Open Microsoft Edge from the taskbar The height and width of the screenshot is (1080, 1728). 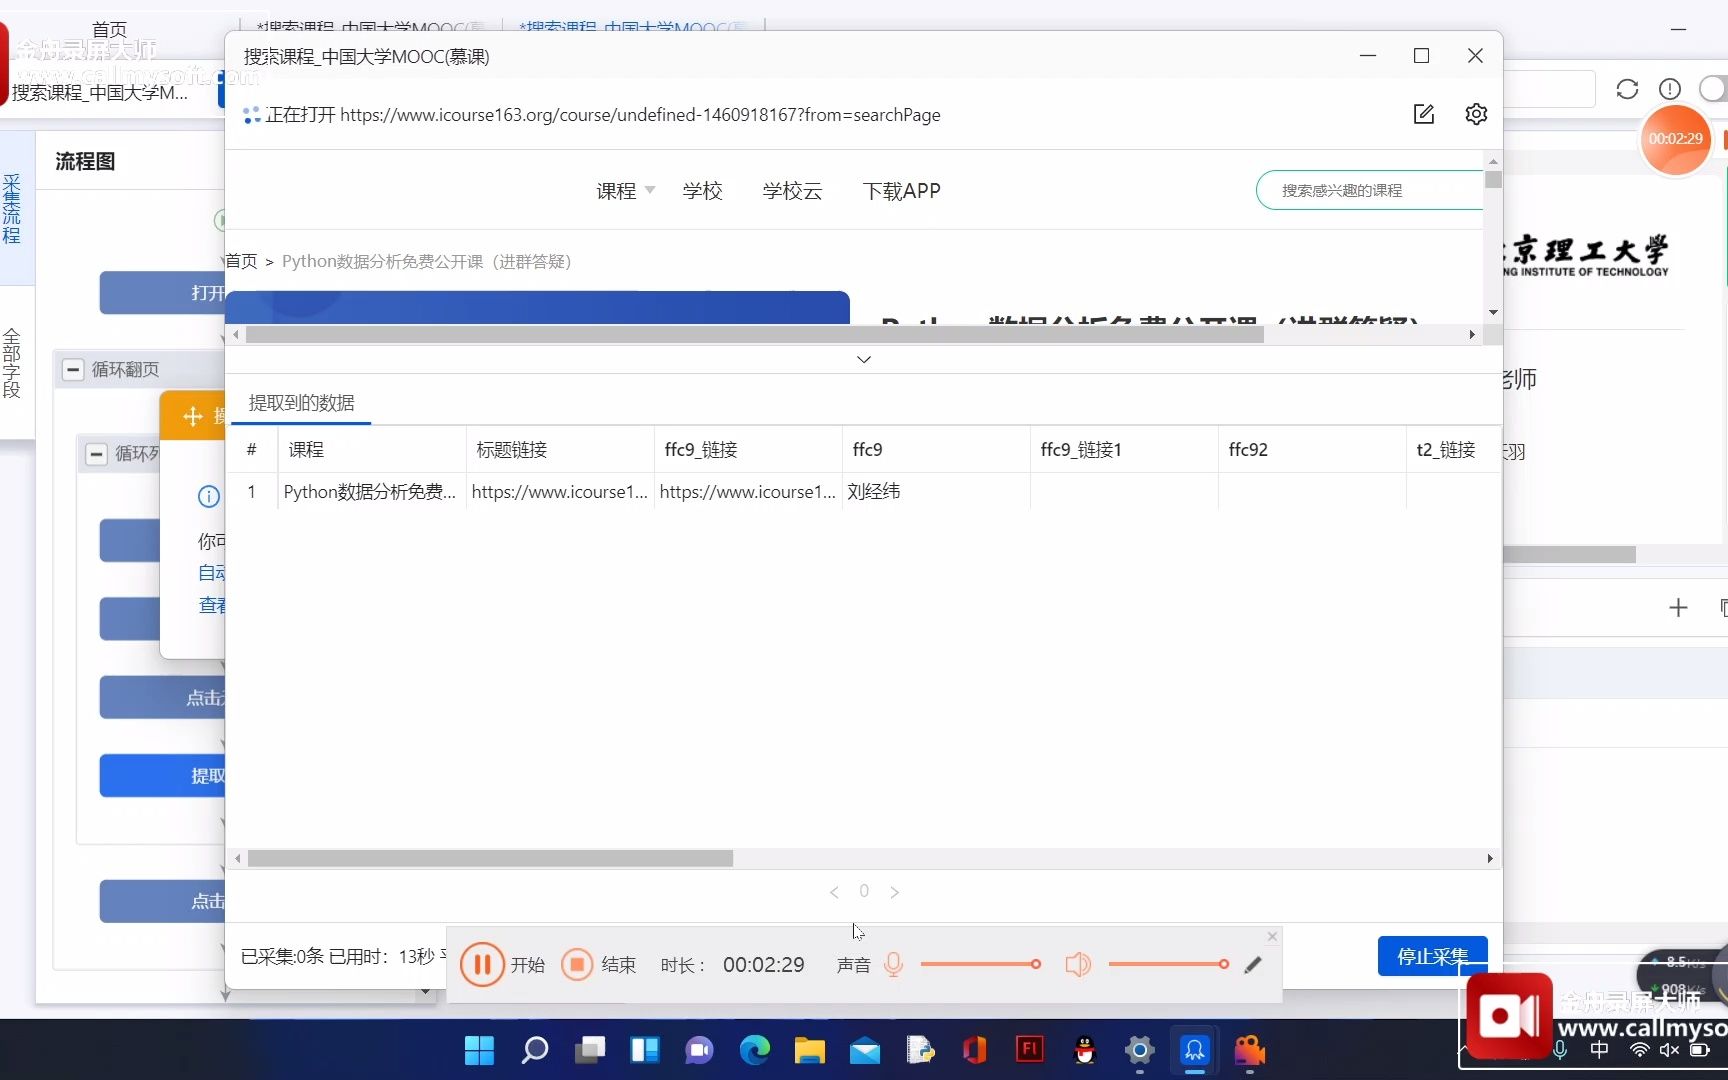point(755,1050)
